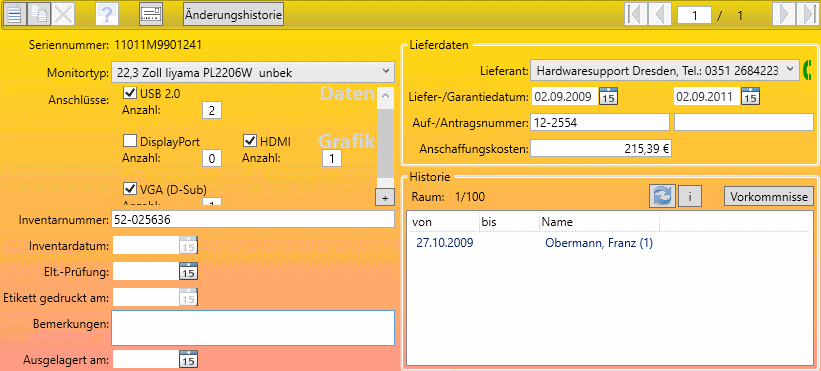Viewport: 821px width, 371px height.
Task: Click the label card icon in toolbar
Action: click(151, 15)
